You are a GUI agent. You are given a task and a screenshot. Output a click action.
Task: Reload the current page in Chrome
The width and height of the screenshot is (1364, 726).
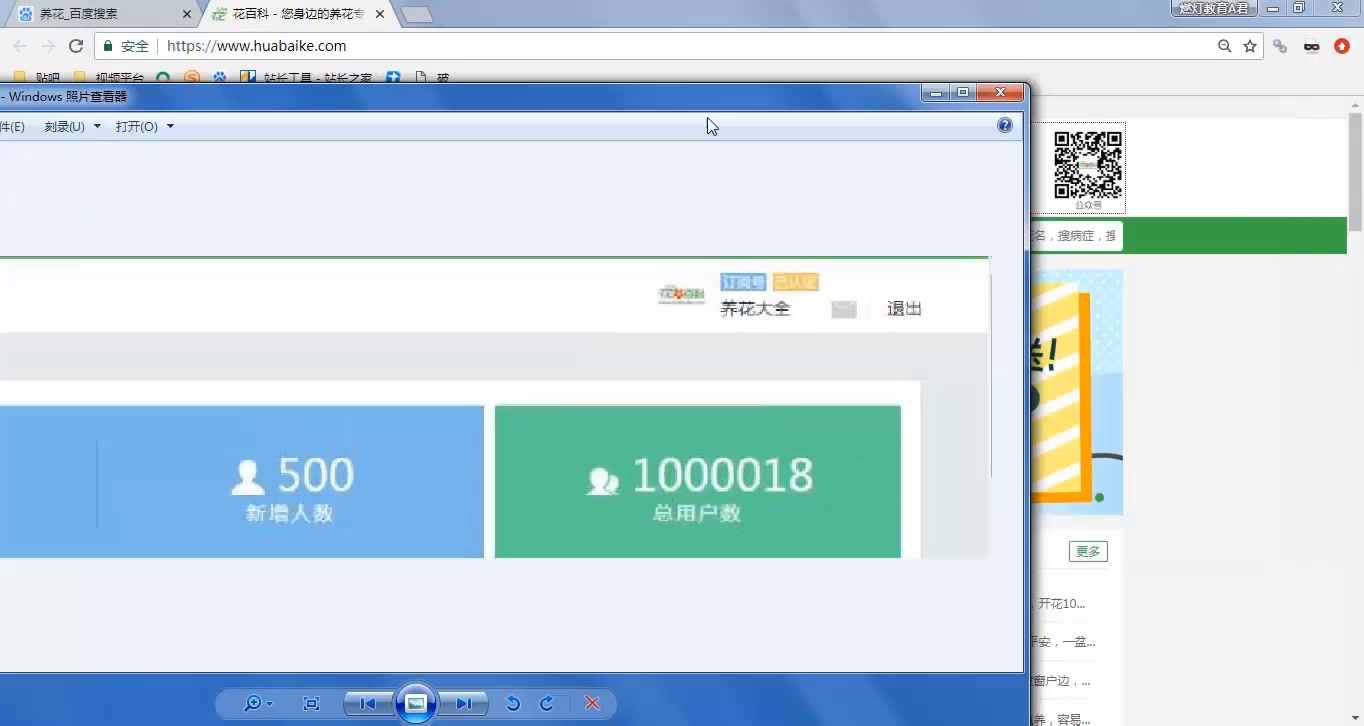75,46
